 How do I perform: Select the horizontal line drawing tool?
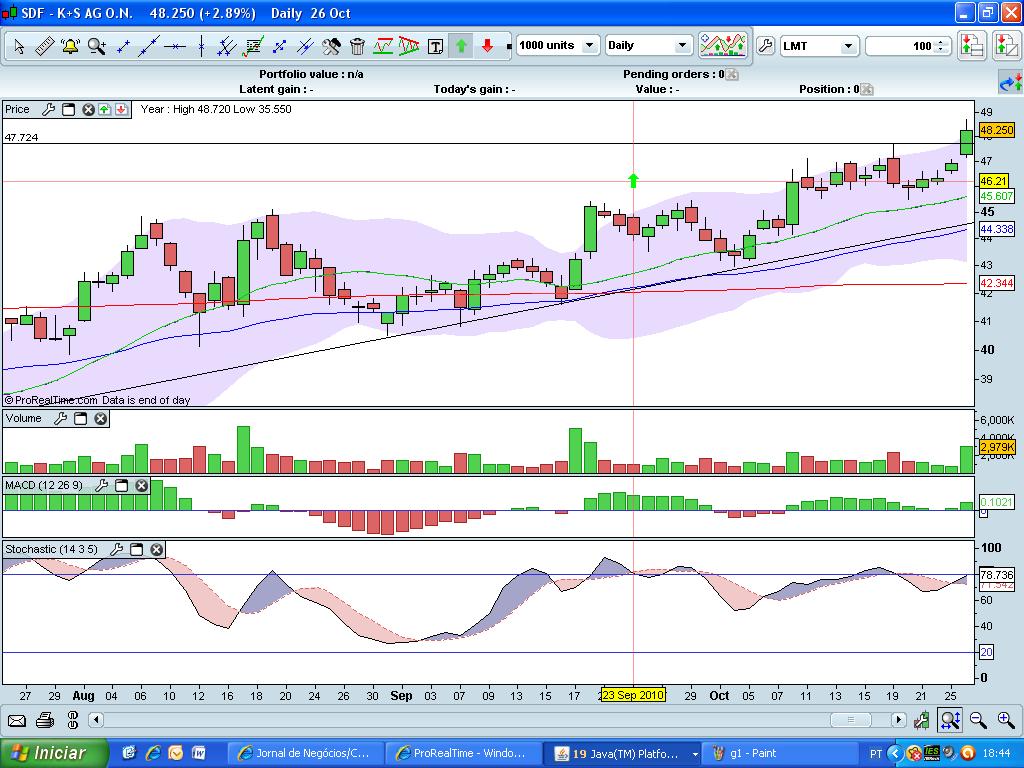[x=175, y=46]
